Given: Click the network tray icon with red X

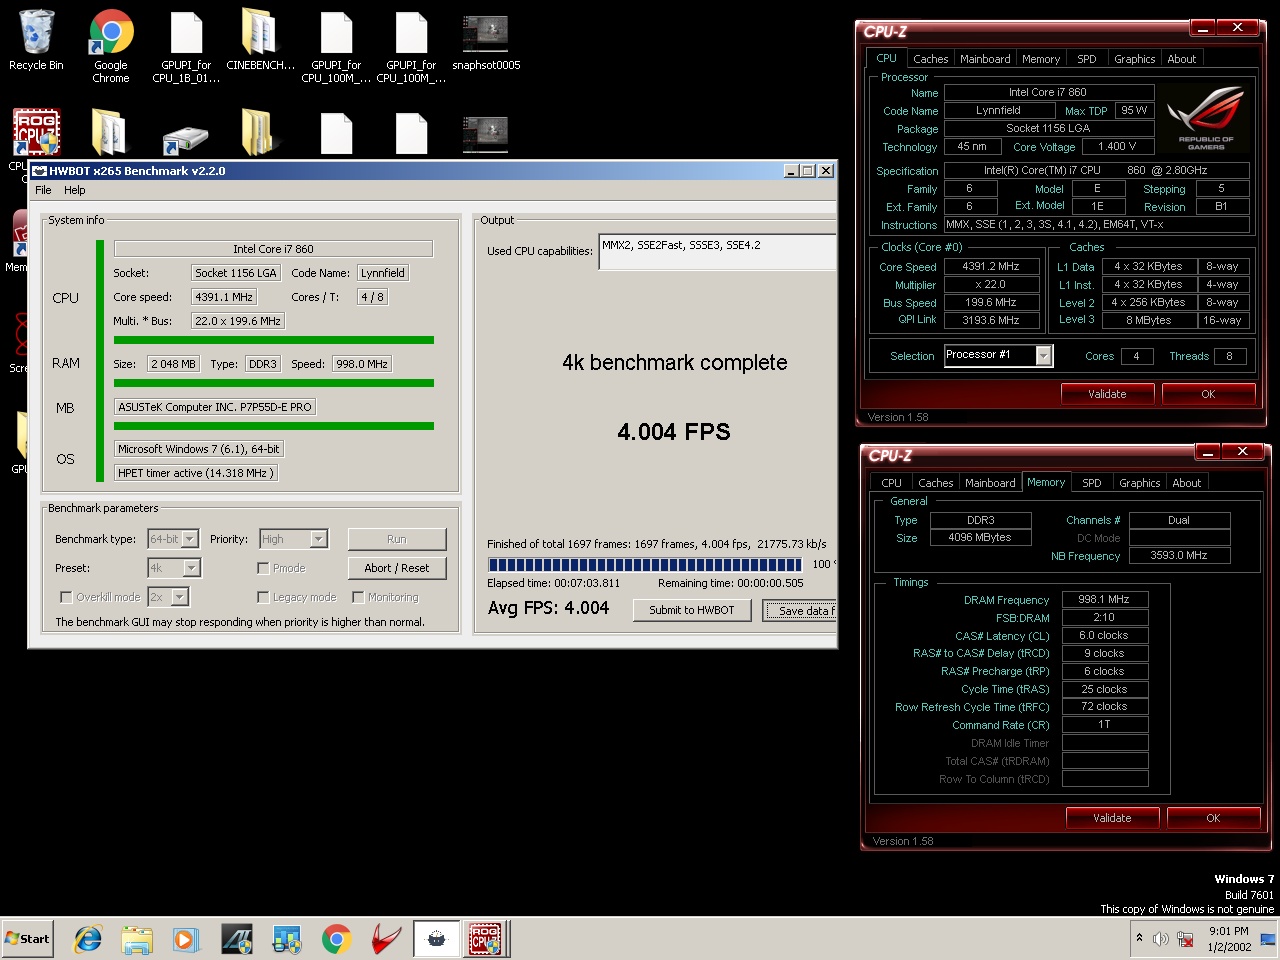Looking at the screenshot, I should pos(1185,939).
